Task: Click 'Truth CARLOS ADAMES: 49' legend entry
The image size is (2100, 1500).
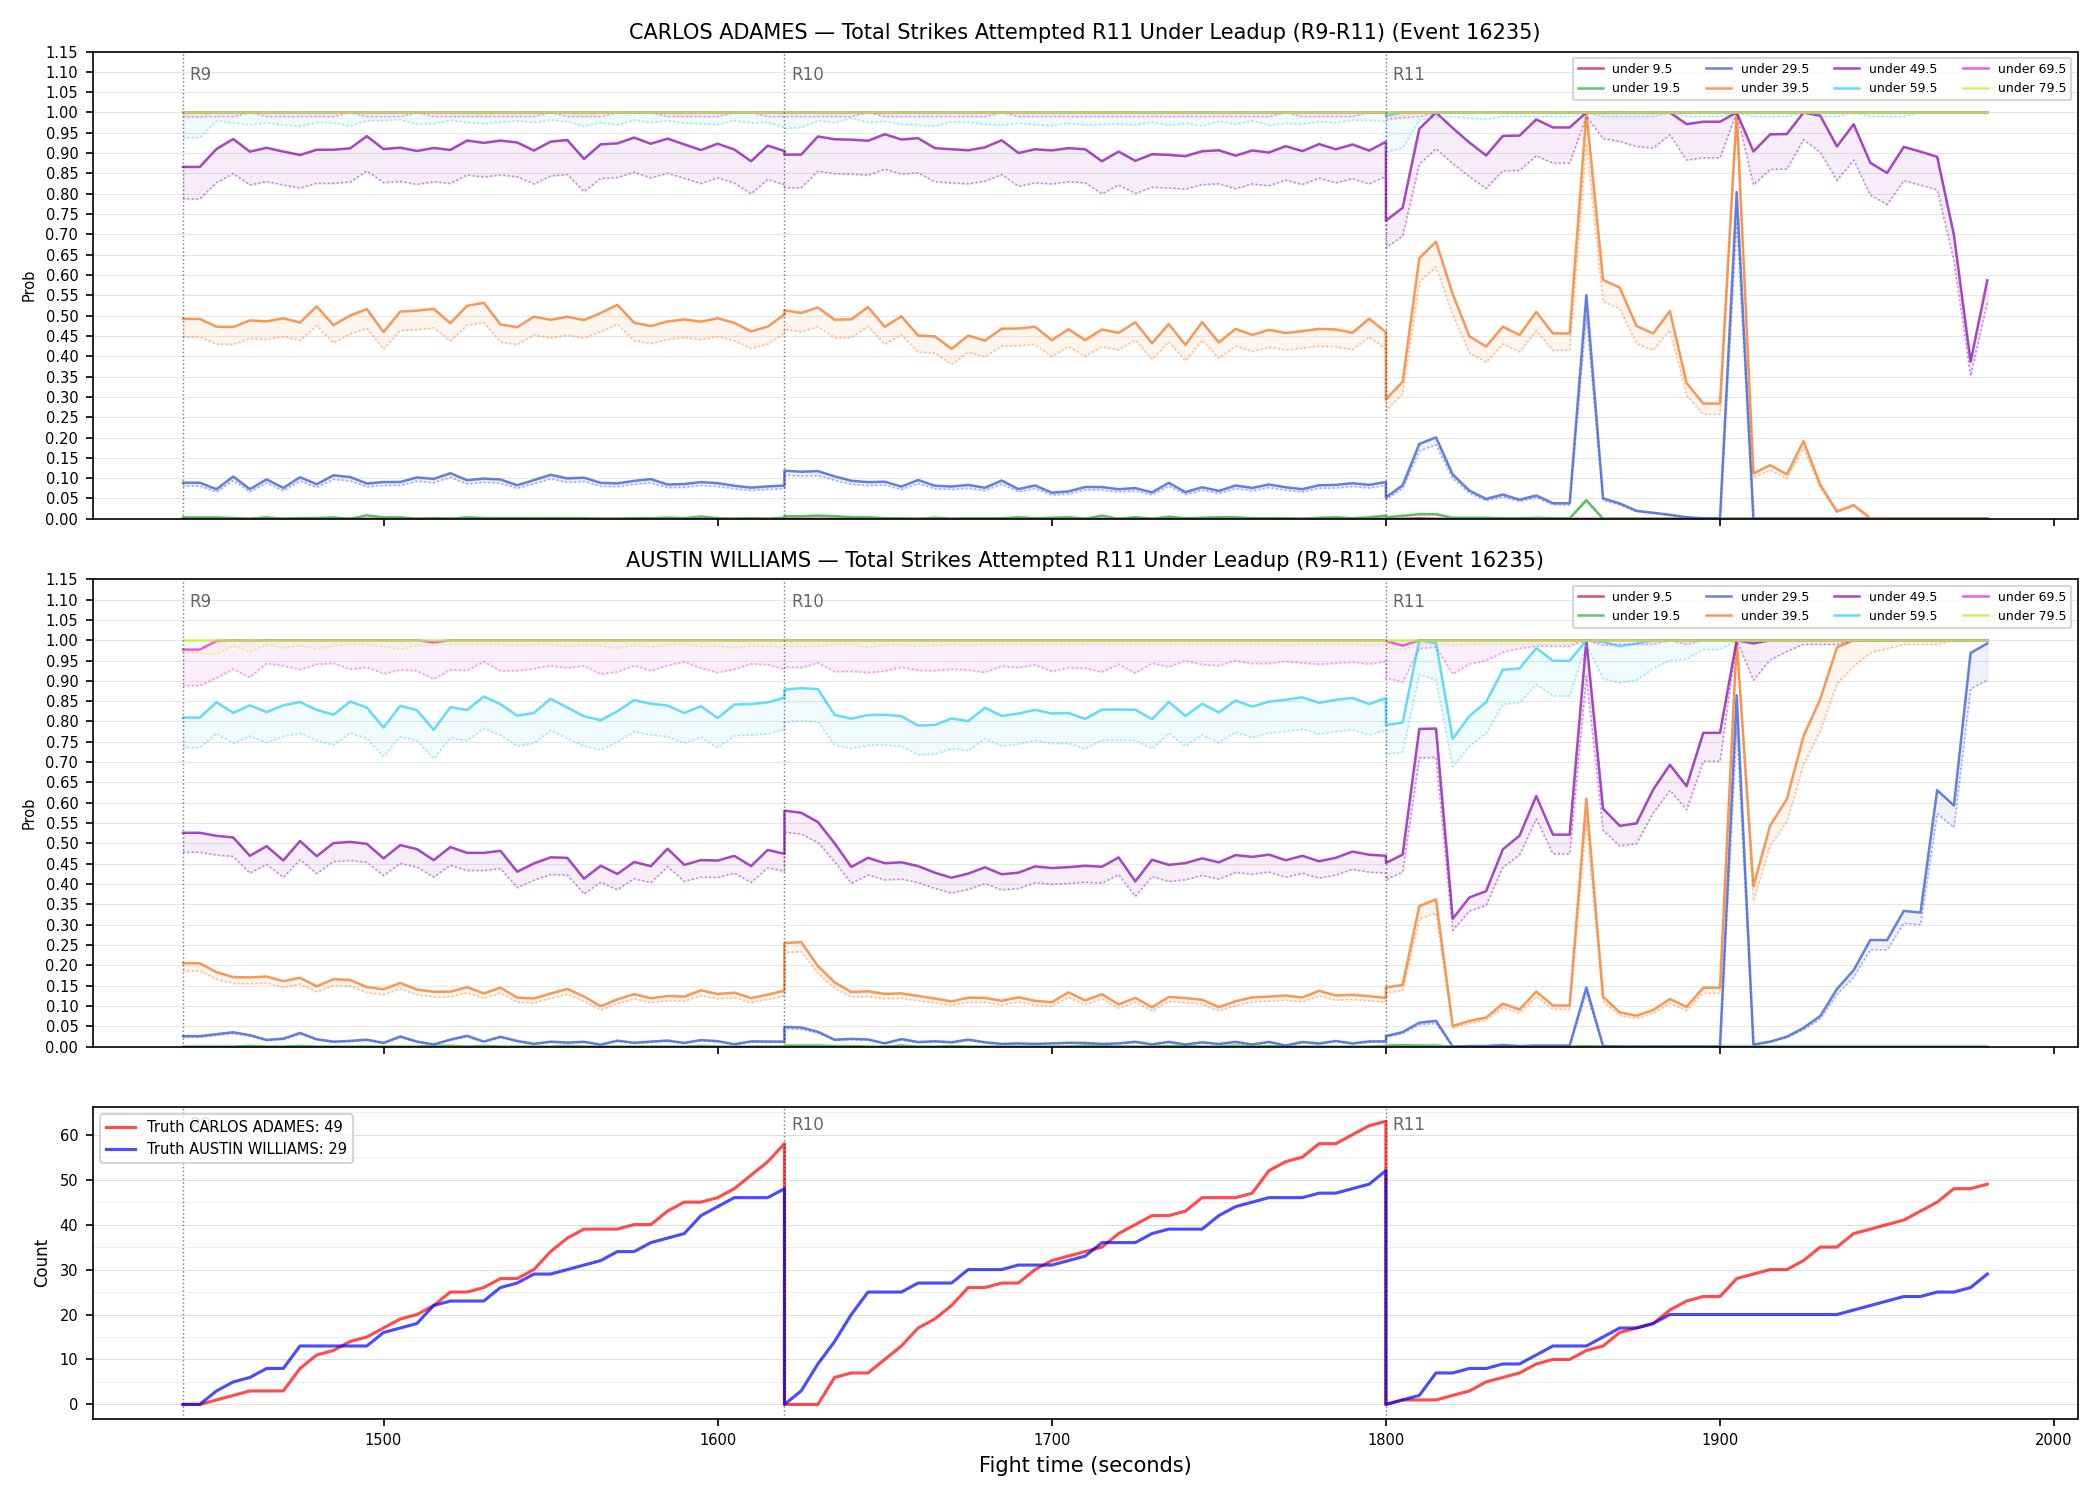Action: click(x=224, y=1127)
